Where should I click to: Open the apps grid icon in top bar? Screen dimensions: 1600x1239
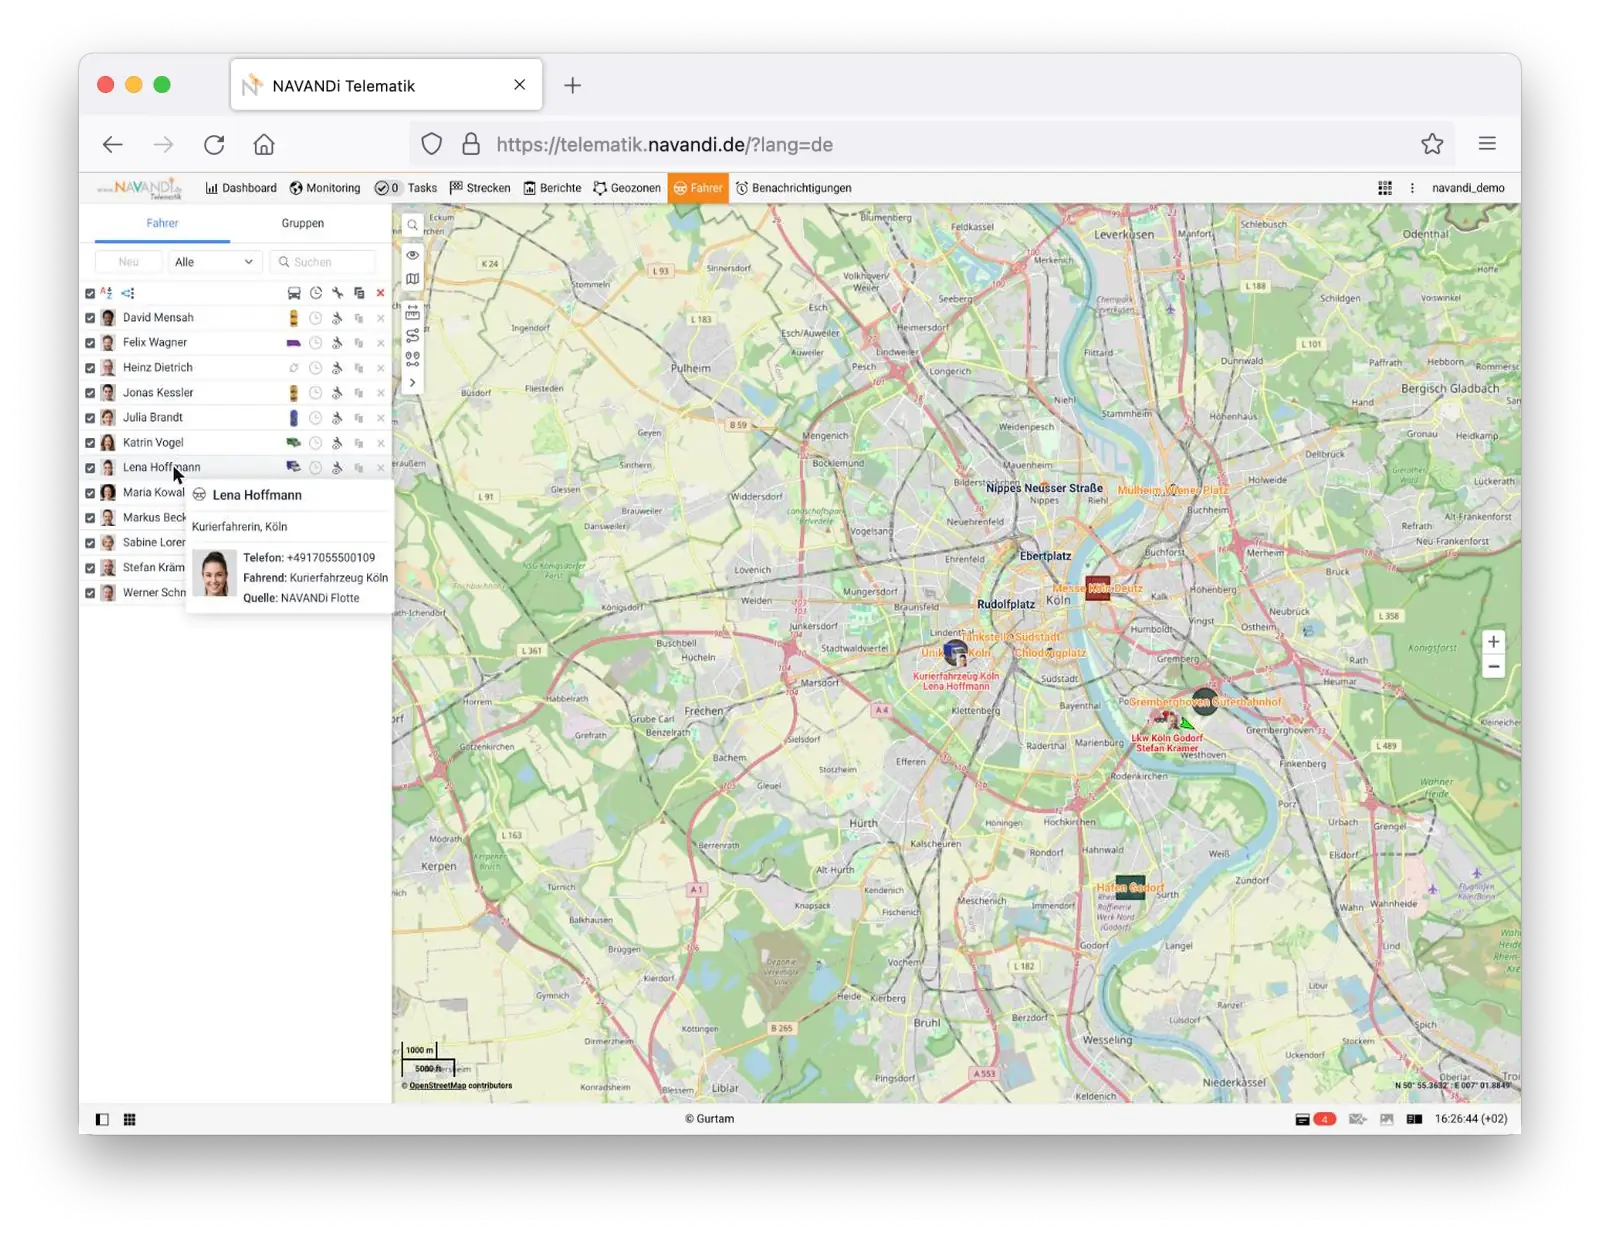click(1385, 188)
